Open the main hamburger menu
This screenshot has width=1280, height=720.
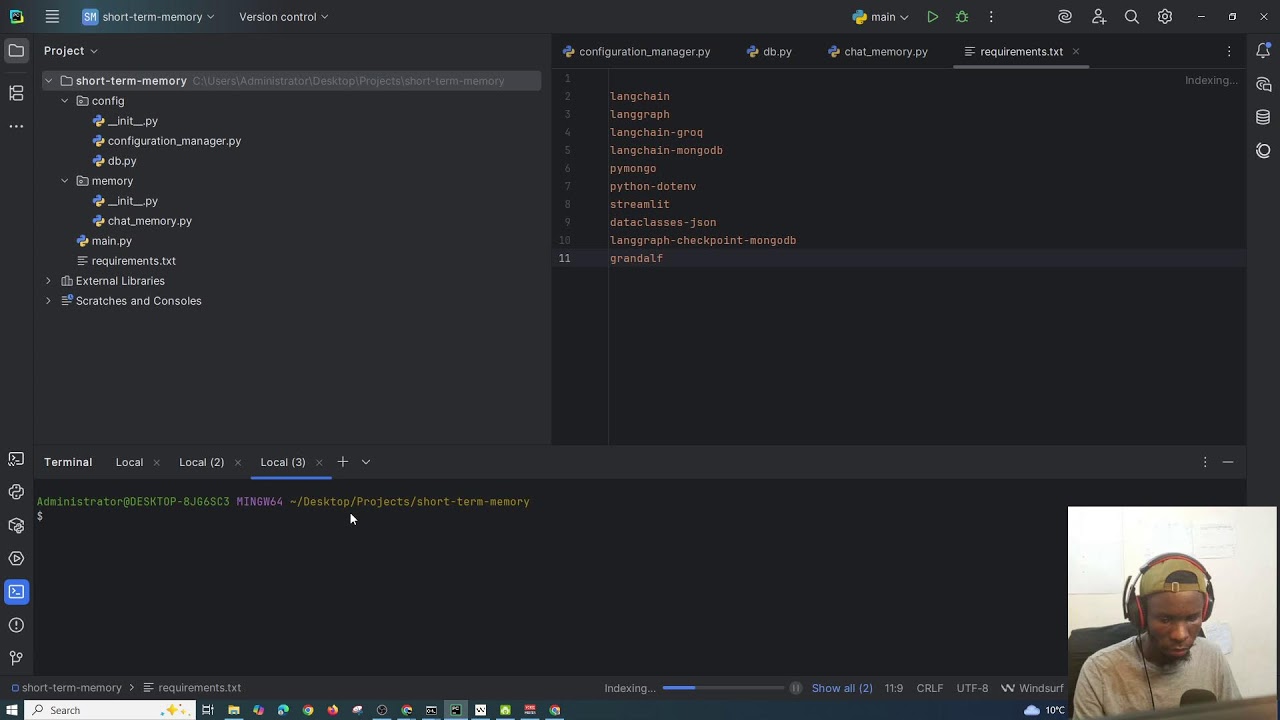click(52, 17)
